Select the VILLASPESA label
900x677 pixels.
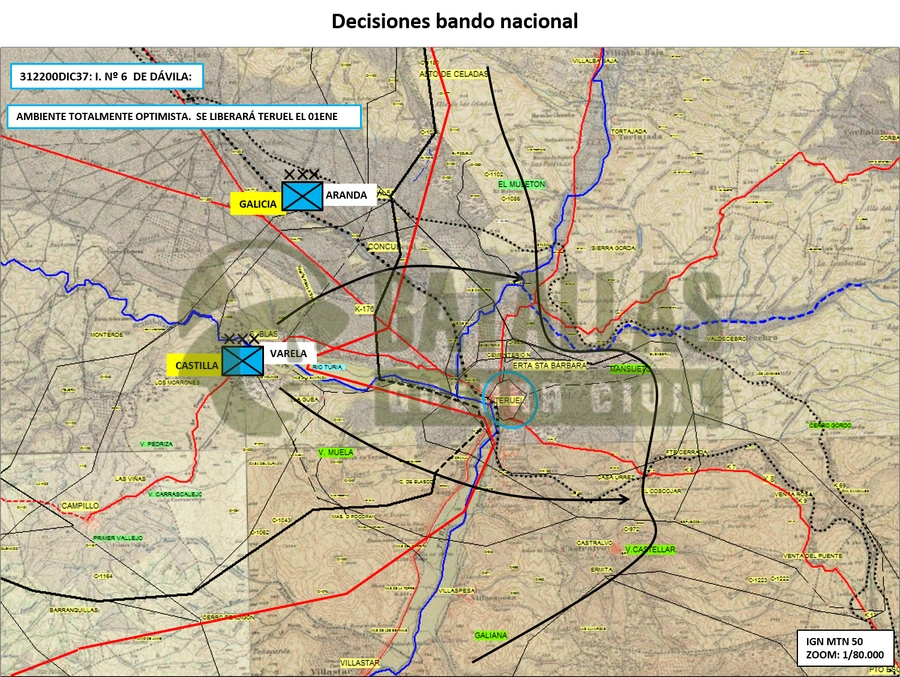coord(456,590)
